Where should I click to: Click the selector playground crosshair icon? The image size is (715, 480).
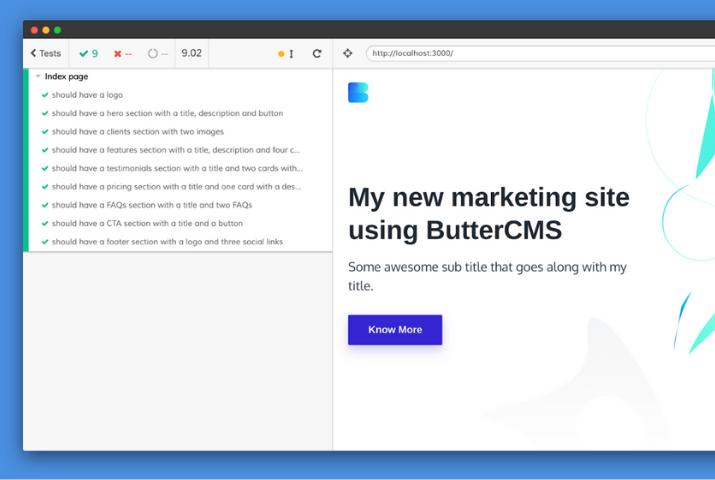(x=347, y=54)
